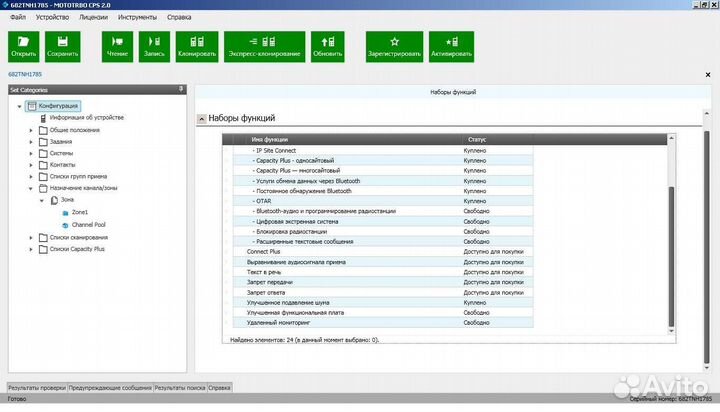Switch to Предупреждающие сообщения tab
This screenshot has height=412, width=720.
110,386
